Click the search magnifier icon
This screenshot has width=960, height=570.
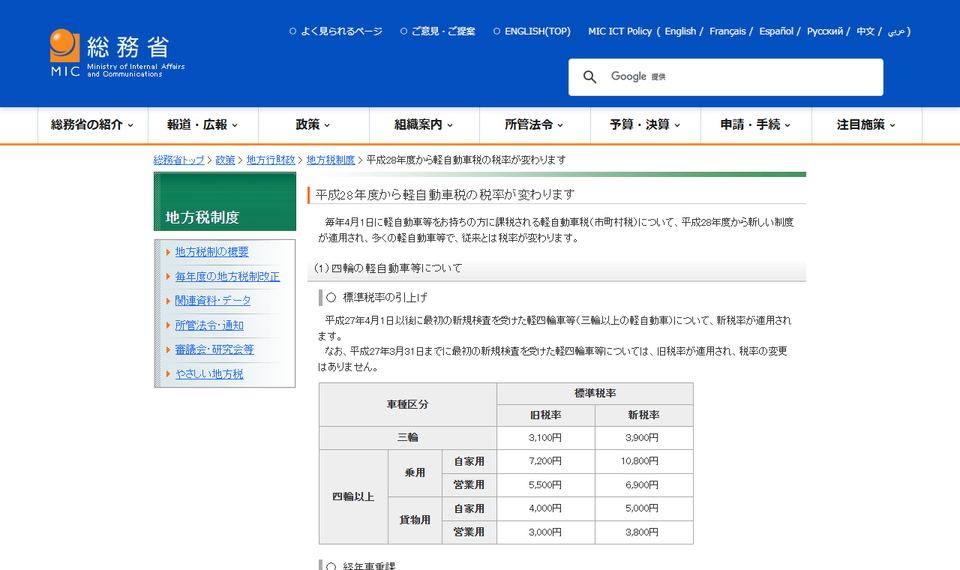coord(589,77)
